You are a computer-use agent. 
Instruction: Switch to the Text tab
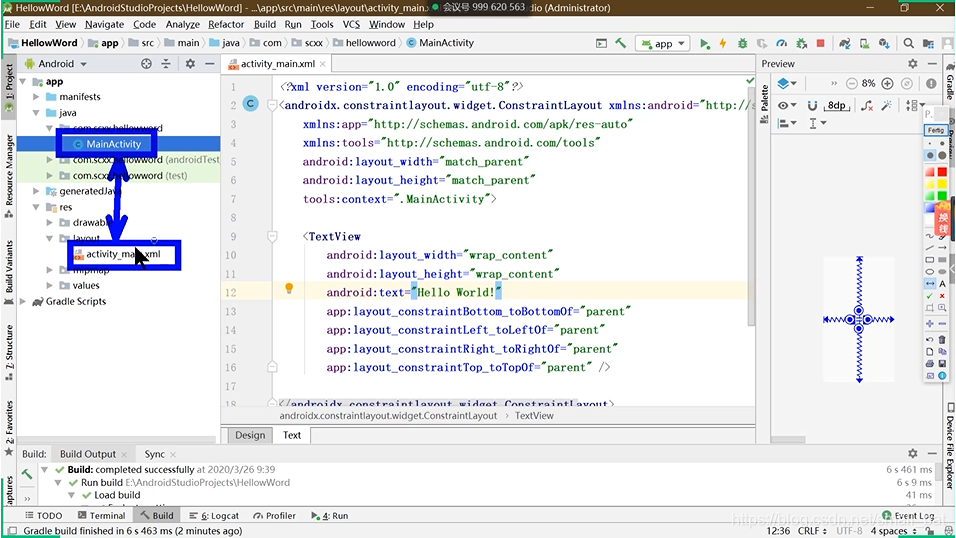pos(291,435)
